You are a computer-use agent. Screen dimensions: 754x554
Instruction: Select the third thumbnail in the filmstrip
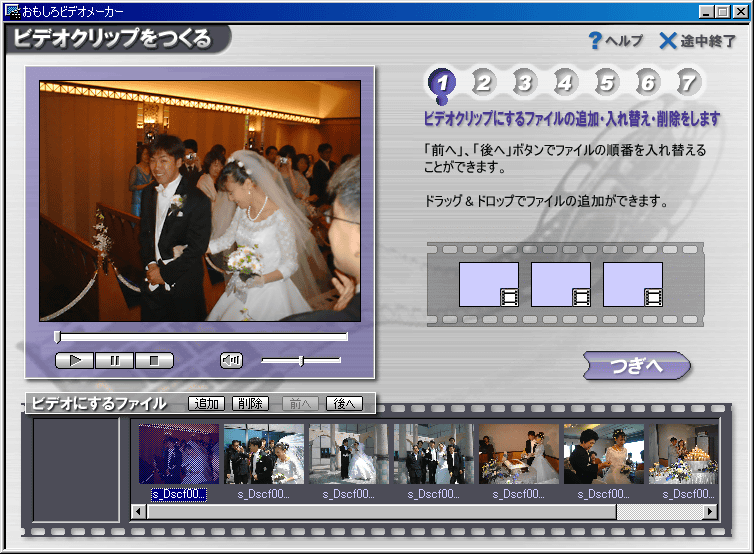coord(348,453)
